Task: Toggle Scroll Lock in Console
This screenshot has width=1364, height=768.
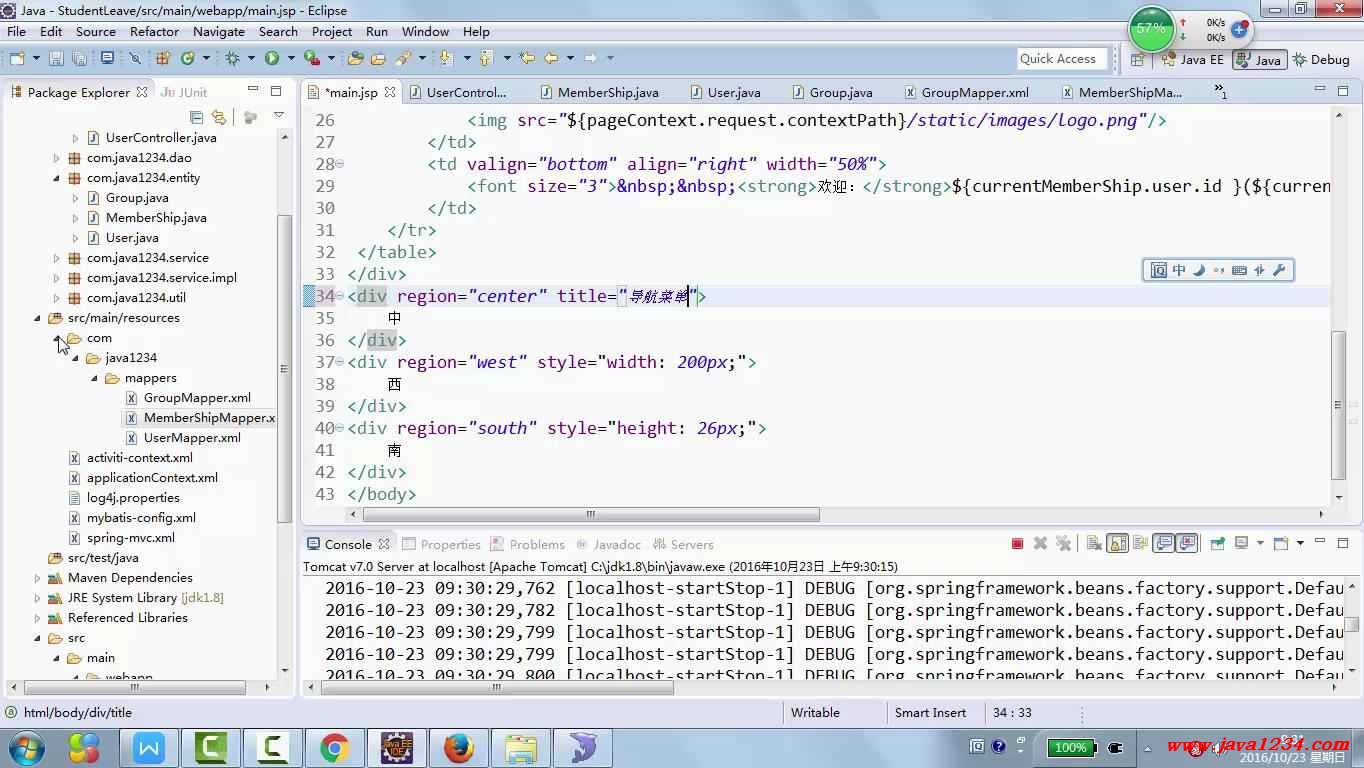Action: click(x=1117, y=544)
